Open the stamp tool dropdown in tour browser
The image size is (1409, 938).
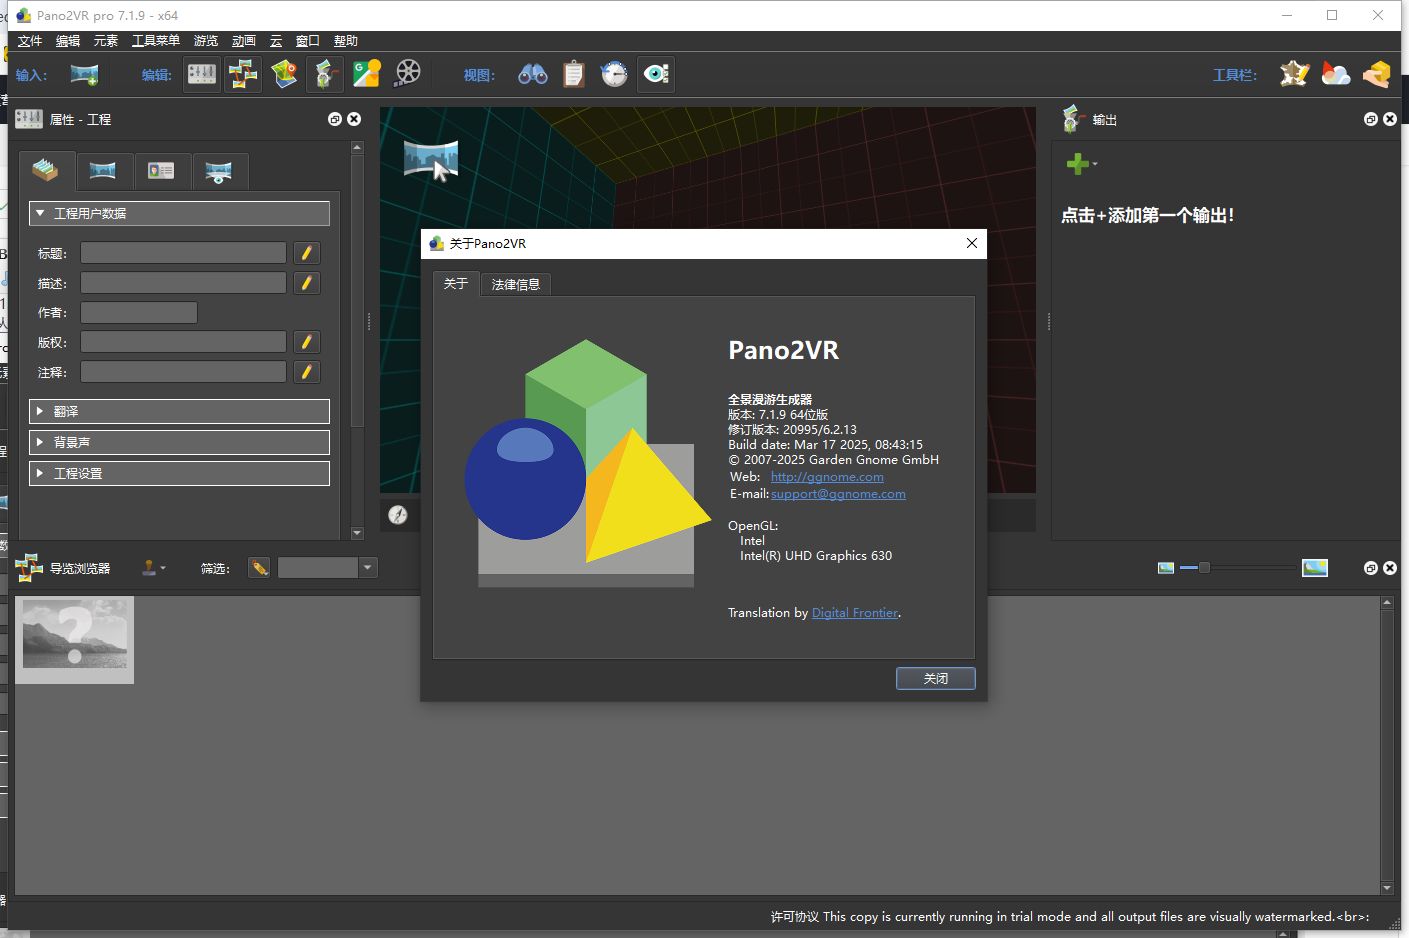pyautogui.click(x=153, y=568)
